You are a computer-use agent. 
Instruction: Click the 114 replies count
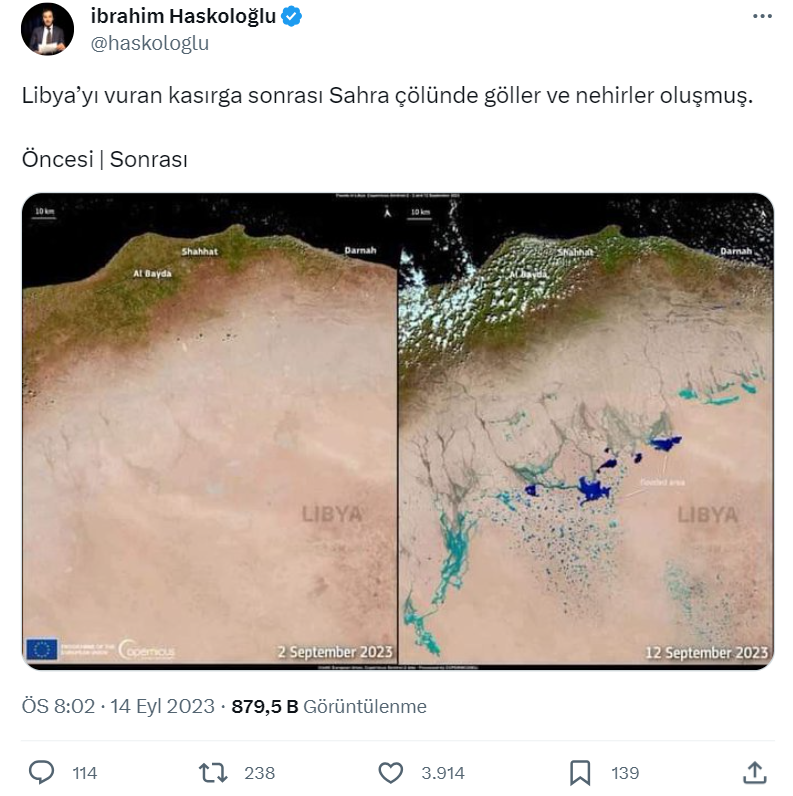[84, 773]
